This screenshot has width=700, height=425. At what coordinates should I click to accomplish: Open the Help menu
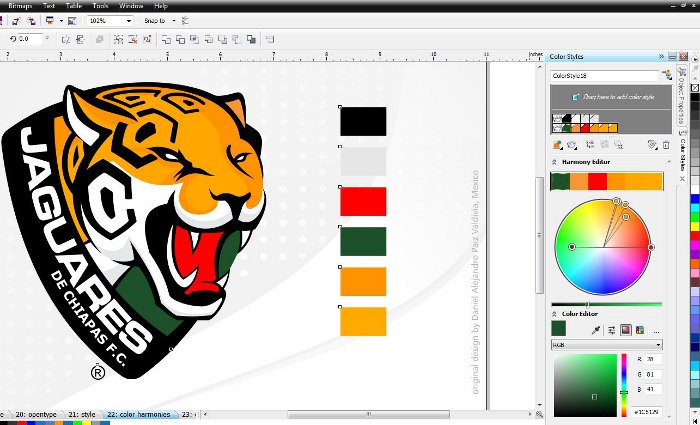click(x=161, y=6)
